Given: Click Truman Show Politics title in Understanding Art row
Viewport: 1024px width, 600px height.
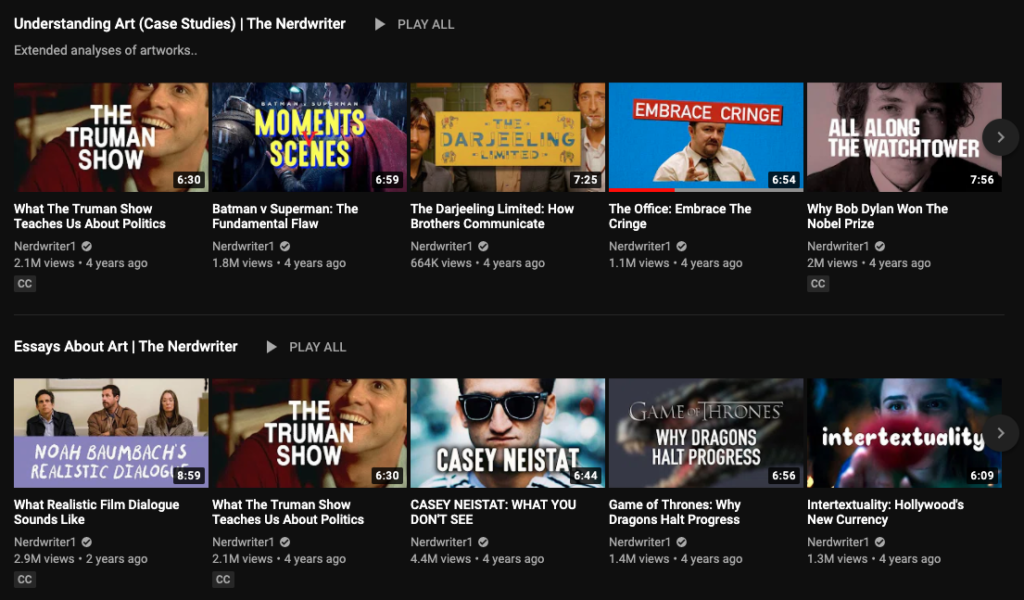Looking at the screenshot, I should click(89, 216).
